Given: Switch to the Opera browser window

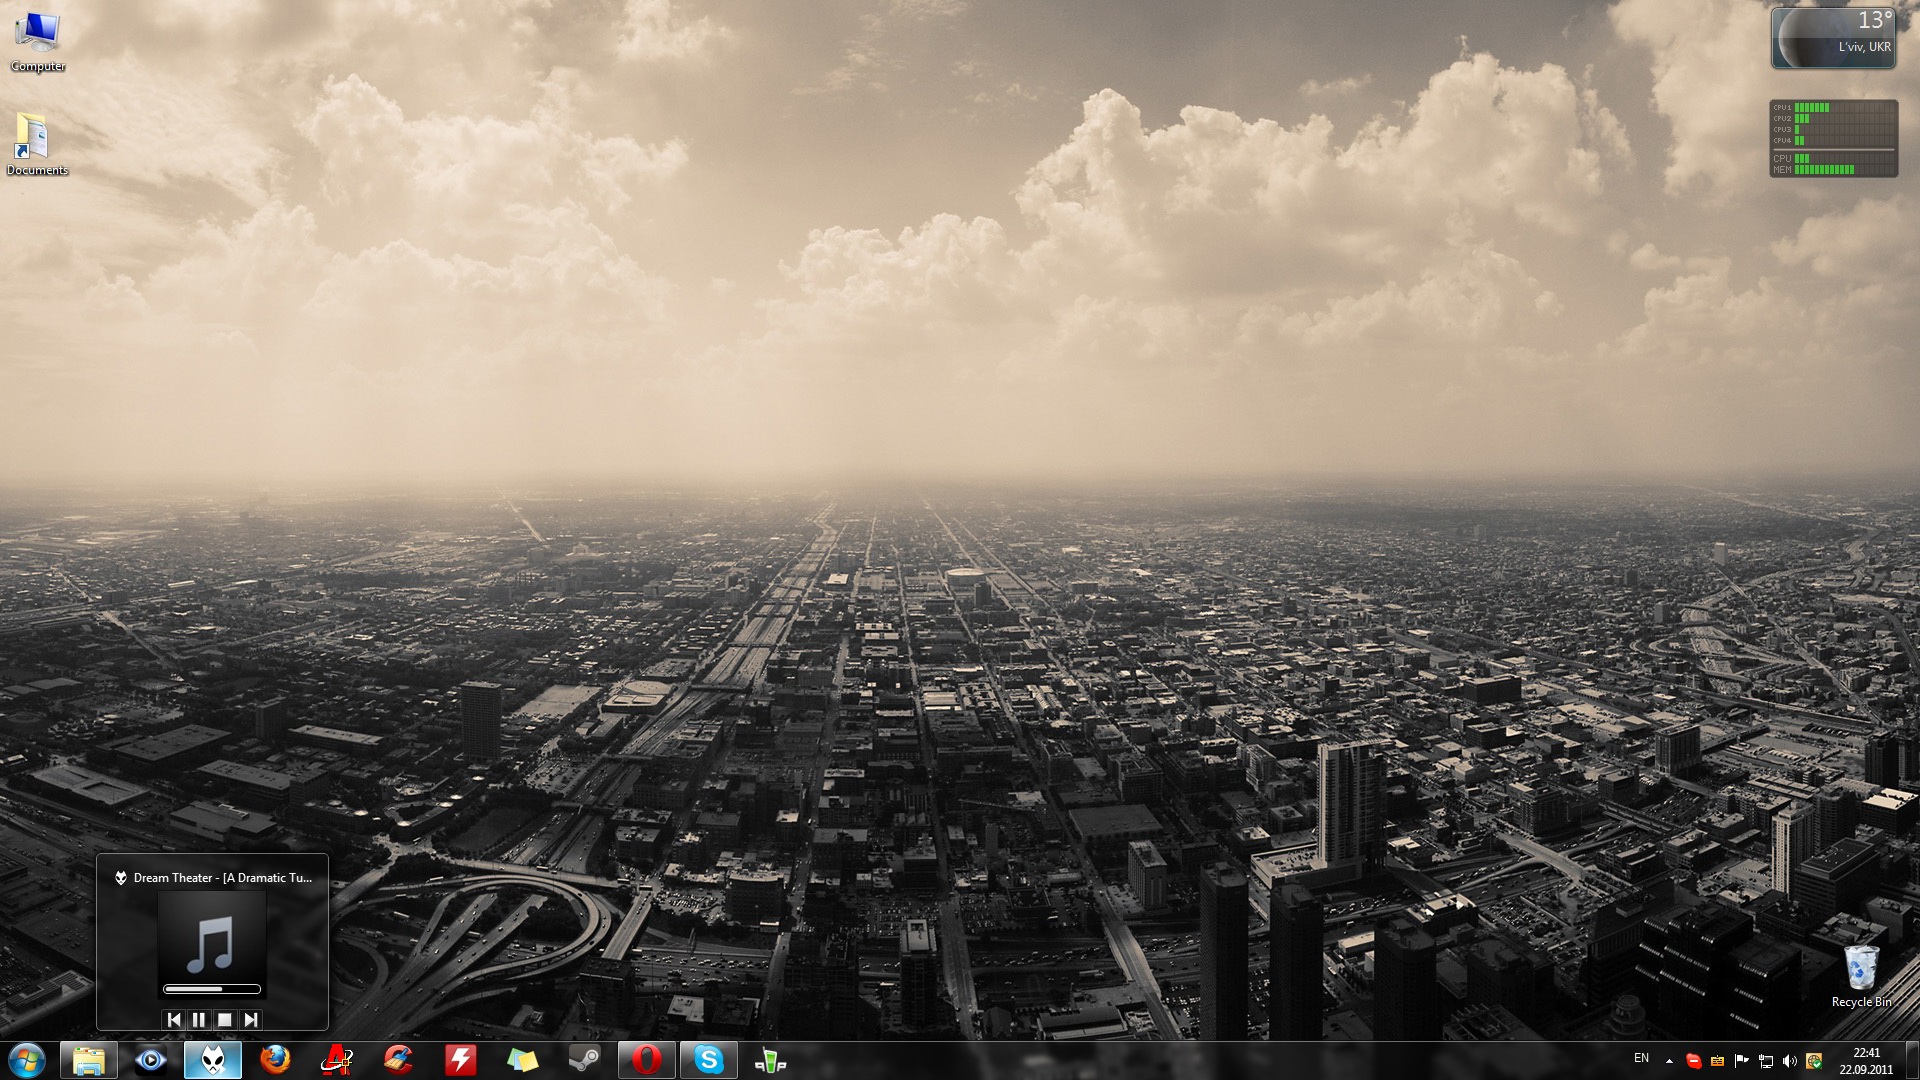Looking at the screenshot, I should pyautogui.click(x=646, y=1060).
